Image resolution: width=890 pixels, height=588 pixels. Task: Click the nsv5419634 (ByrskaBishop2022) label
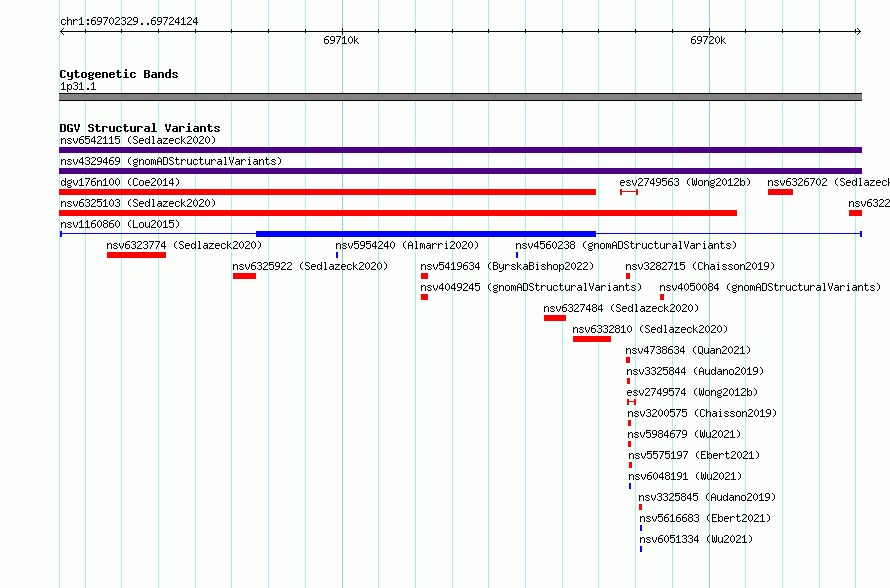point(507,266)
